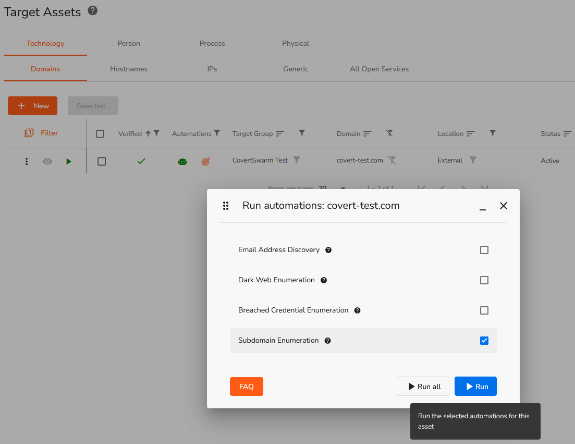Close the Run automations dialog
The height and width of the screenshot is (444, 575).
pos(503,206)
